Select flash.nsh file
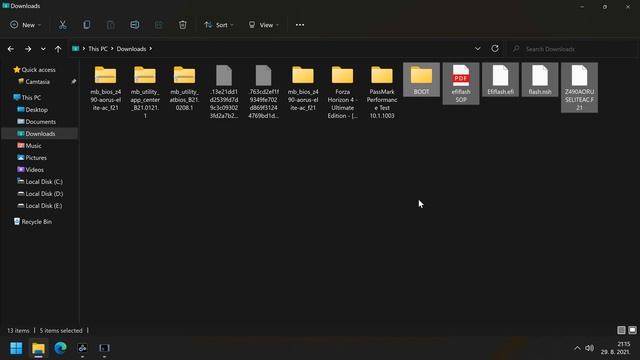The height and width of the screenshot is (360, 640). pos(540,80)
